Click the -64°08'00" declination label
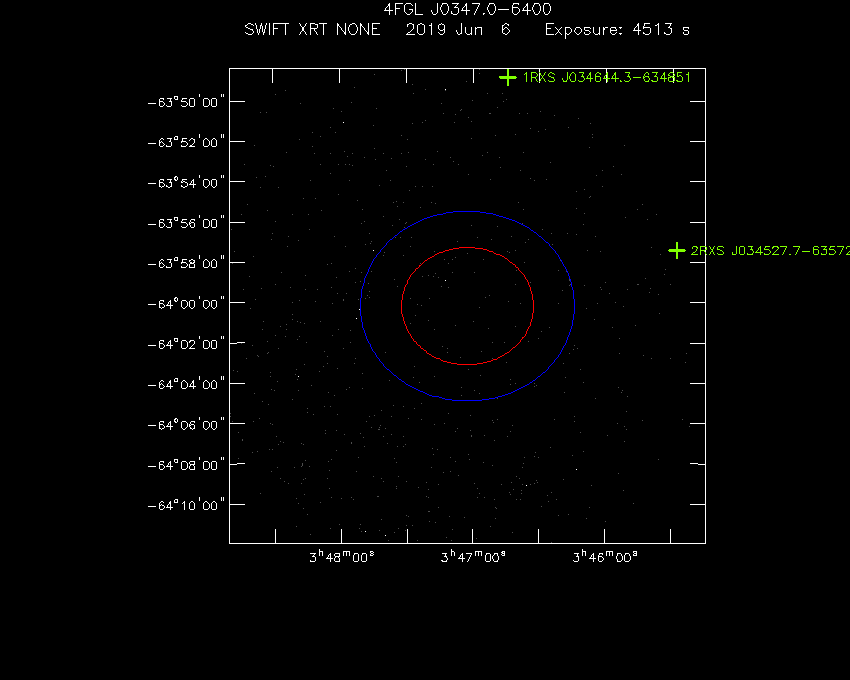This screenshot has height=680, width=850. click(186, 465)
